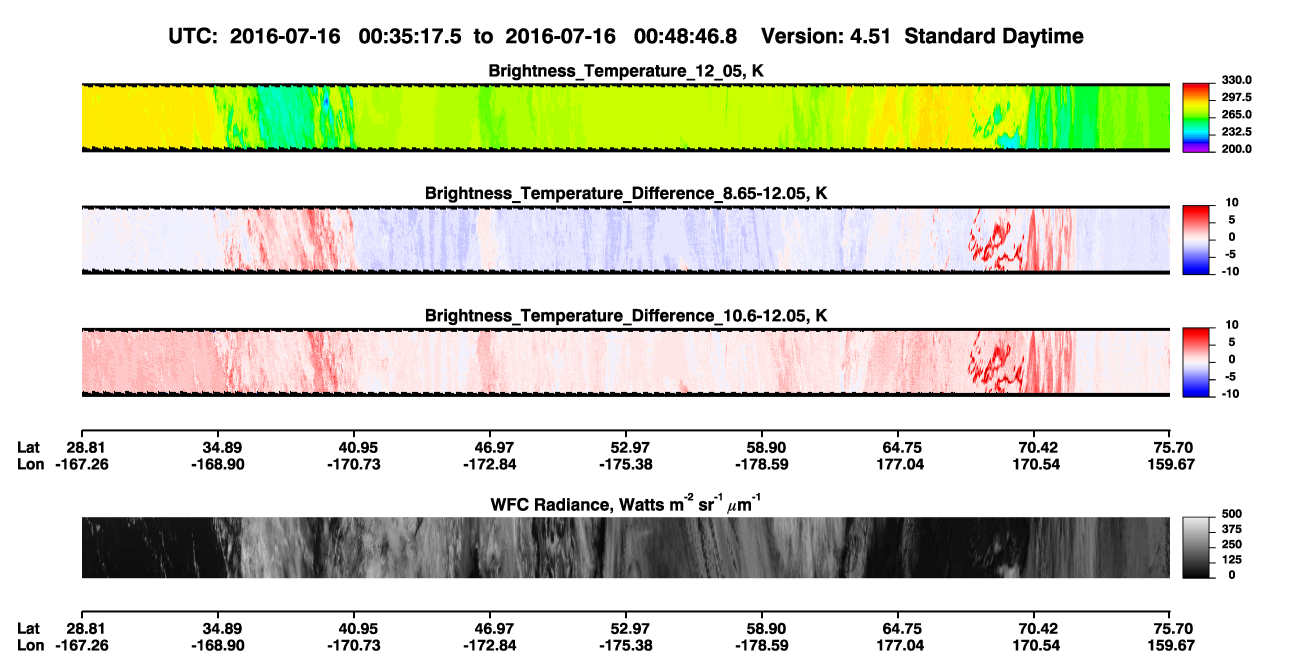Click the grayscale colorbar for WFC Radiance
The height and width of the screenshot is (667, 1300).
pos(1196,548)
